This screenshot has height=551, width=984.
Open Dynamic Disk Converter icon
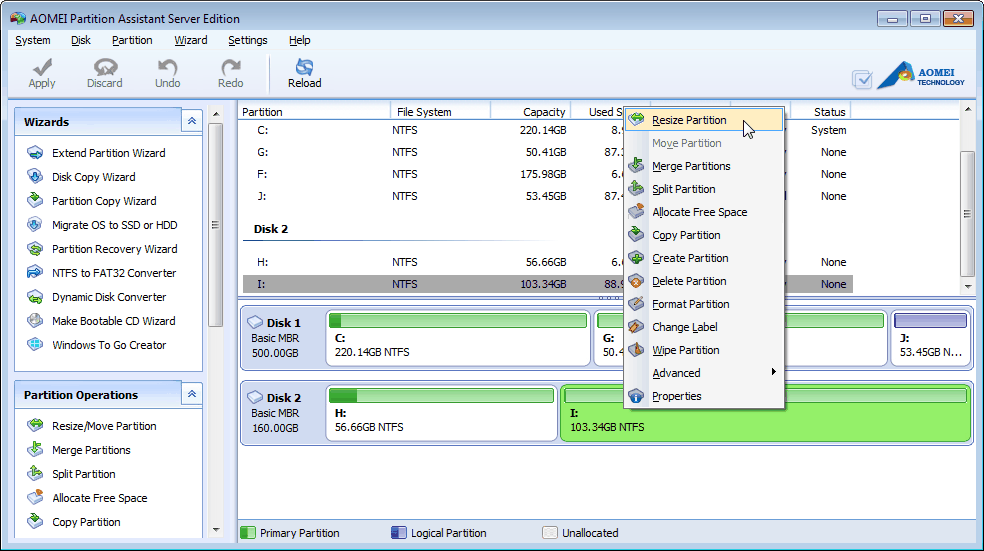[x=35, y=296]
